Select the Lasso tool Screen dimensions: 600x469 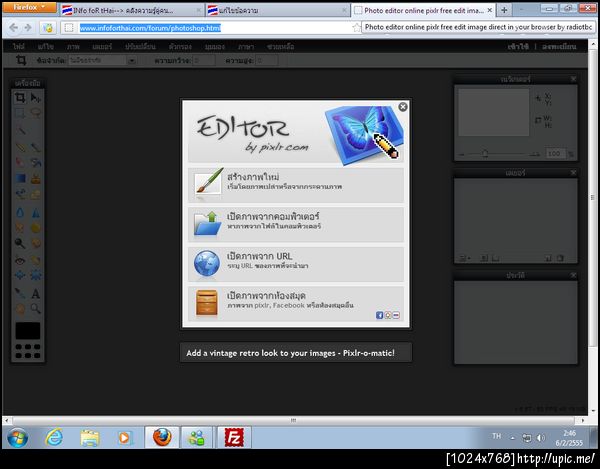click(36, 113)
